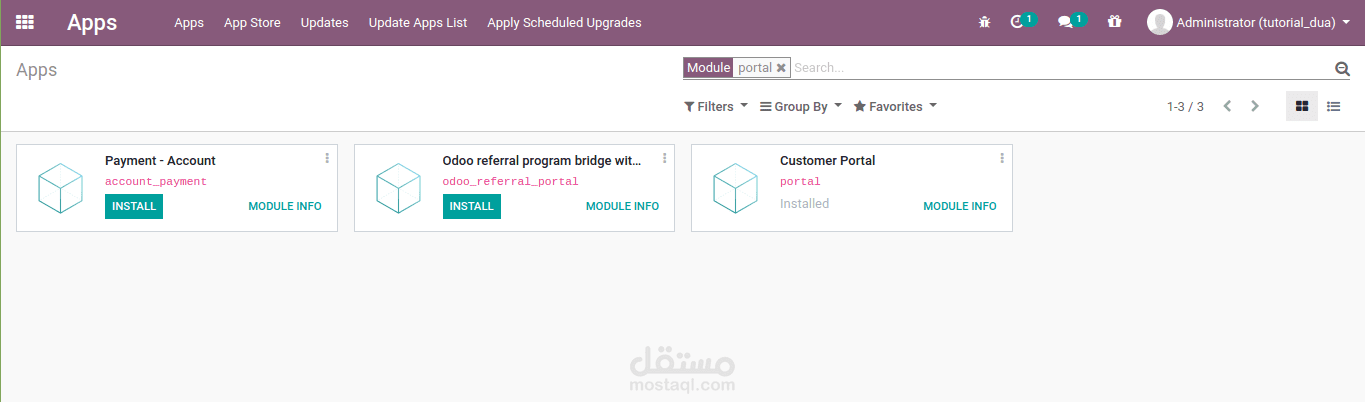Remove the portal search facet

coord(781,68)
